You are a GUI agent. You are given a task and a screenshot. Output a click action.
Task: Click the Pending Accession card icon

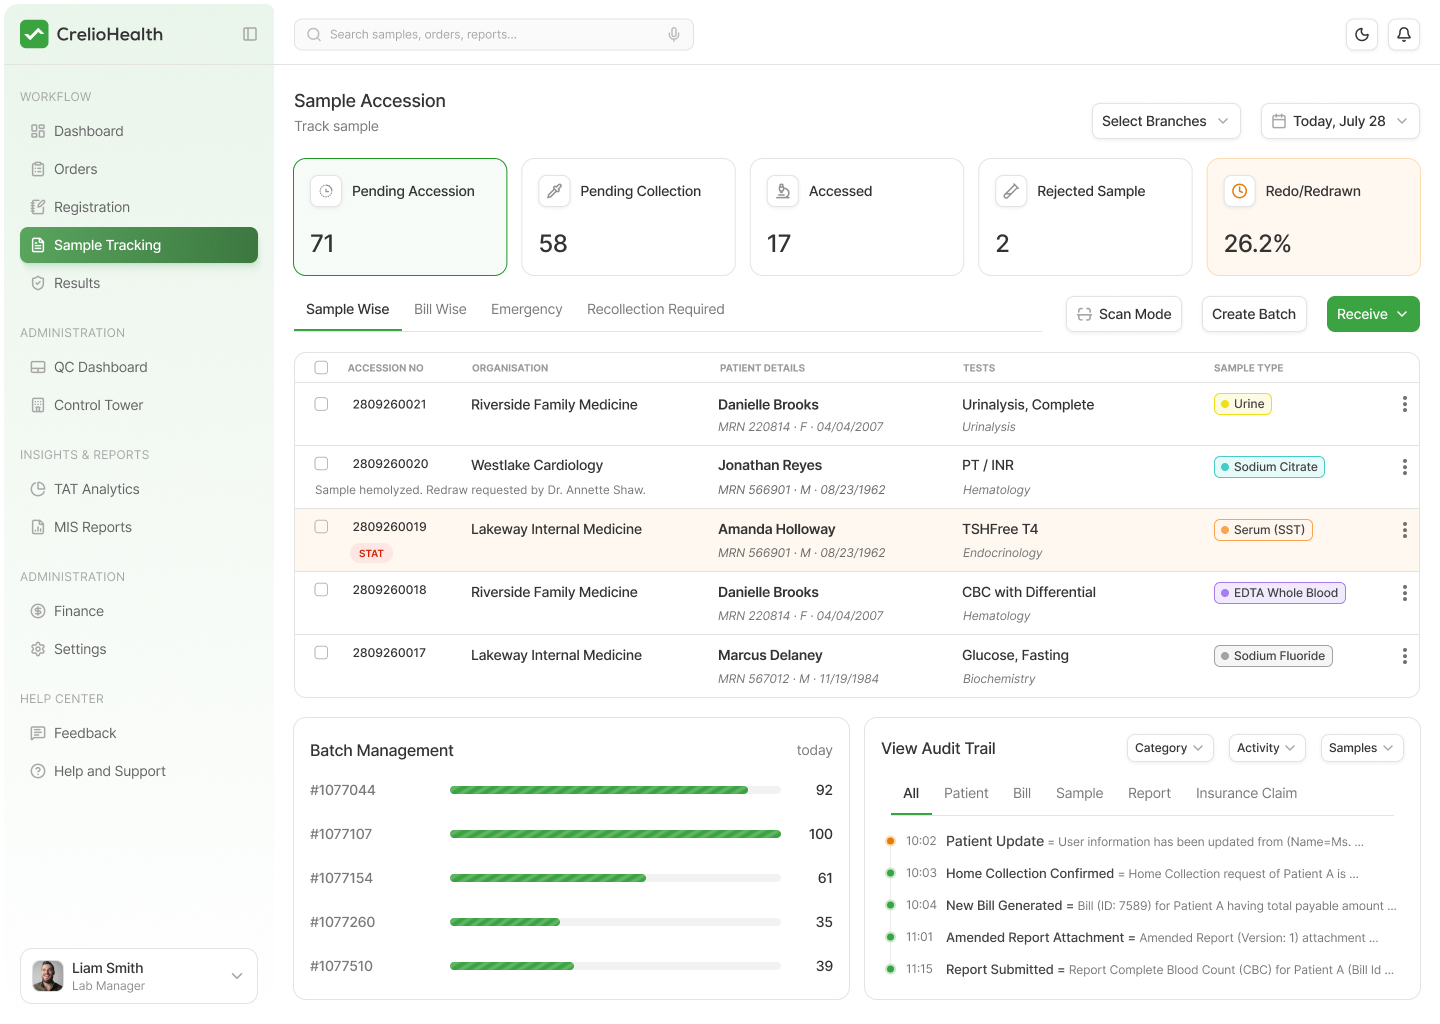(x=326, y=191)
